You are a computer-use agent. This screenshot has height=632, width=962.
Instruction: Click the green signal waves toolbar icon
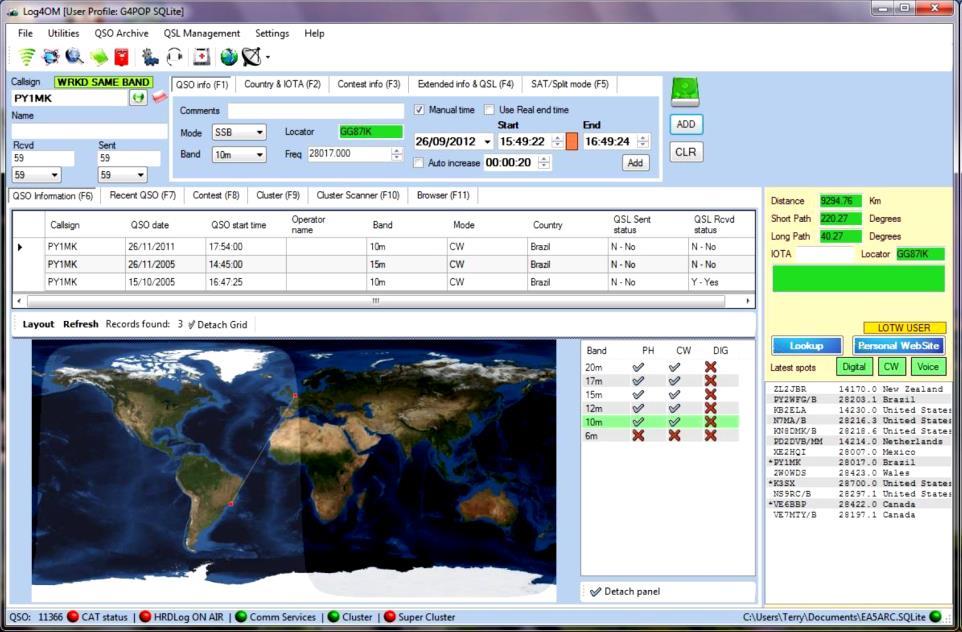click(x=26, y=57)
